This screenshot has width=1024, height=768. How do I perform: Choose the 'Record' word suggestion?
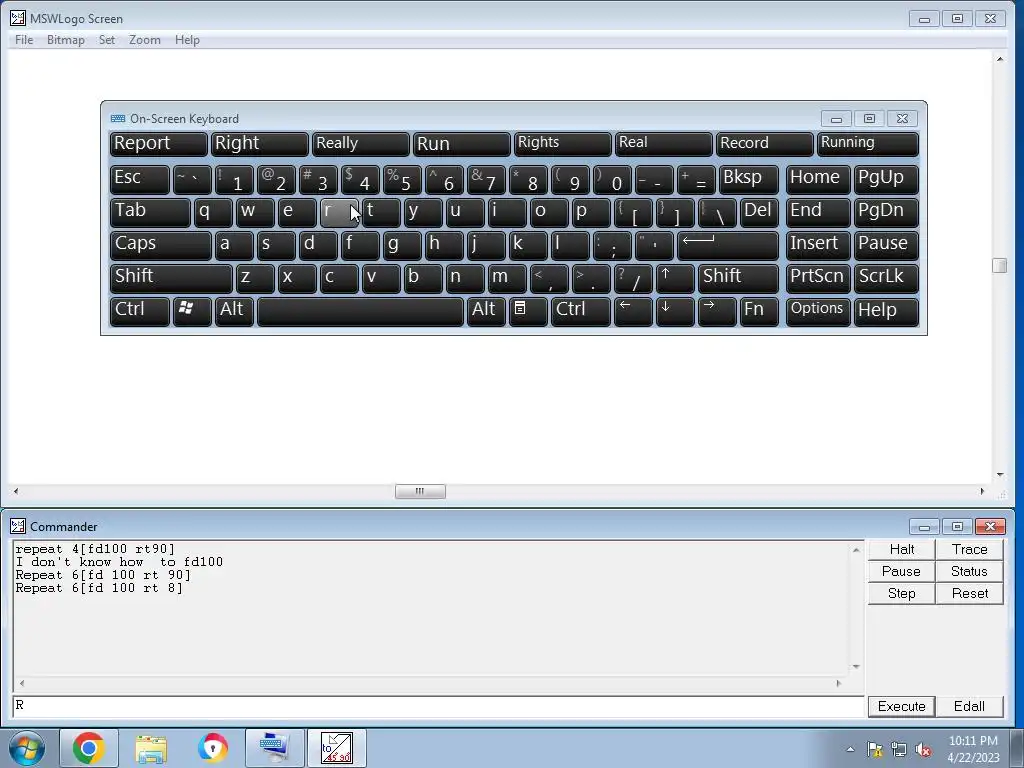point(764,144)
